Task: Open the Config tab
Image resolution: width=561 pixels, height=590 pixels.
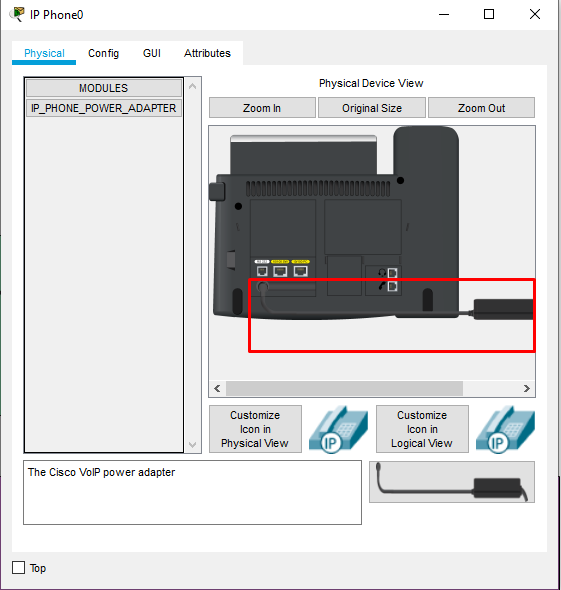Action: coord(103,53)
